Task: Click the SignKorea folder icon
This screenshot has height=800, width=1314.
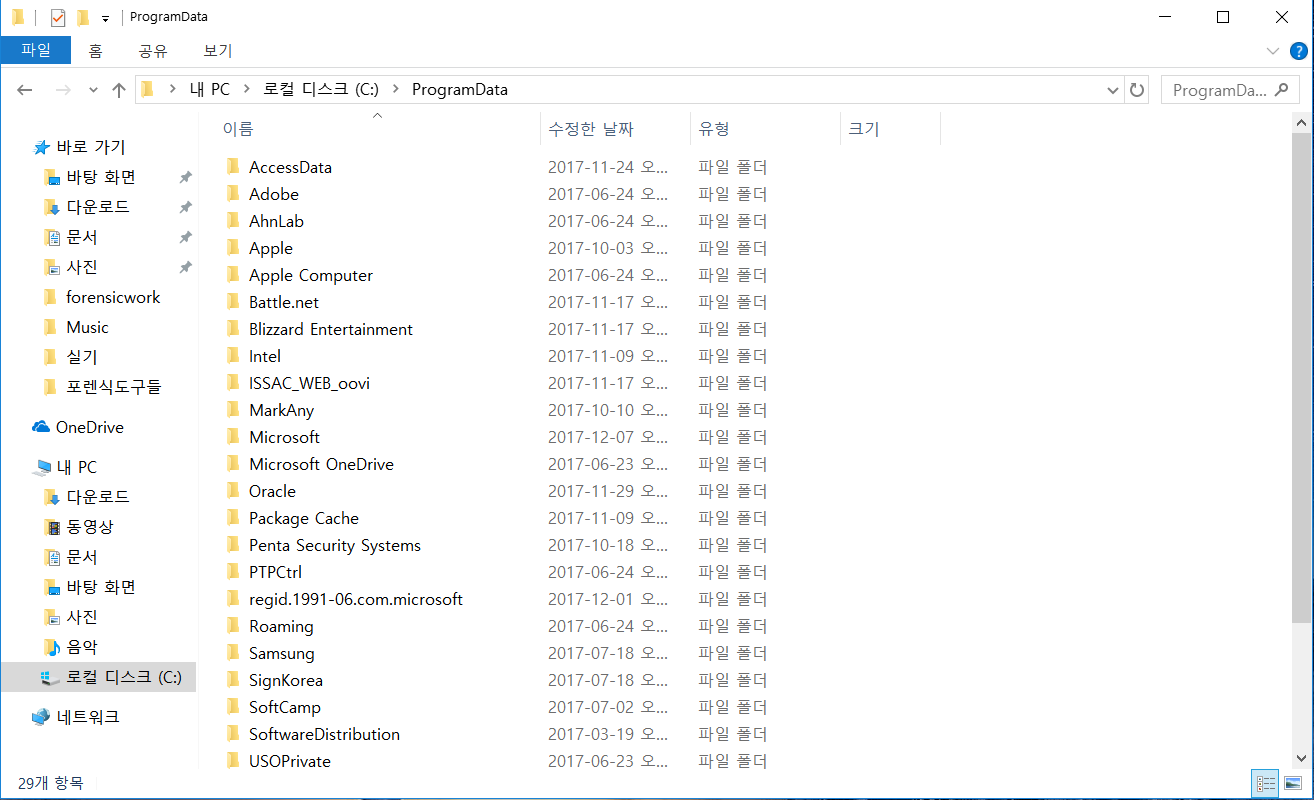Action: (233, 679)
